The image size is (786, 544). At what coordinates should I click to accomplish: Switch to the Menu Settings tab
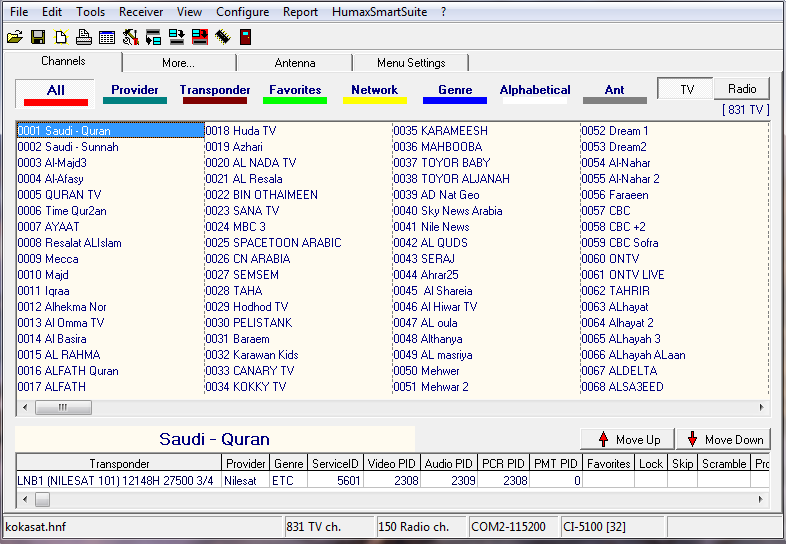pos(411,63)
